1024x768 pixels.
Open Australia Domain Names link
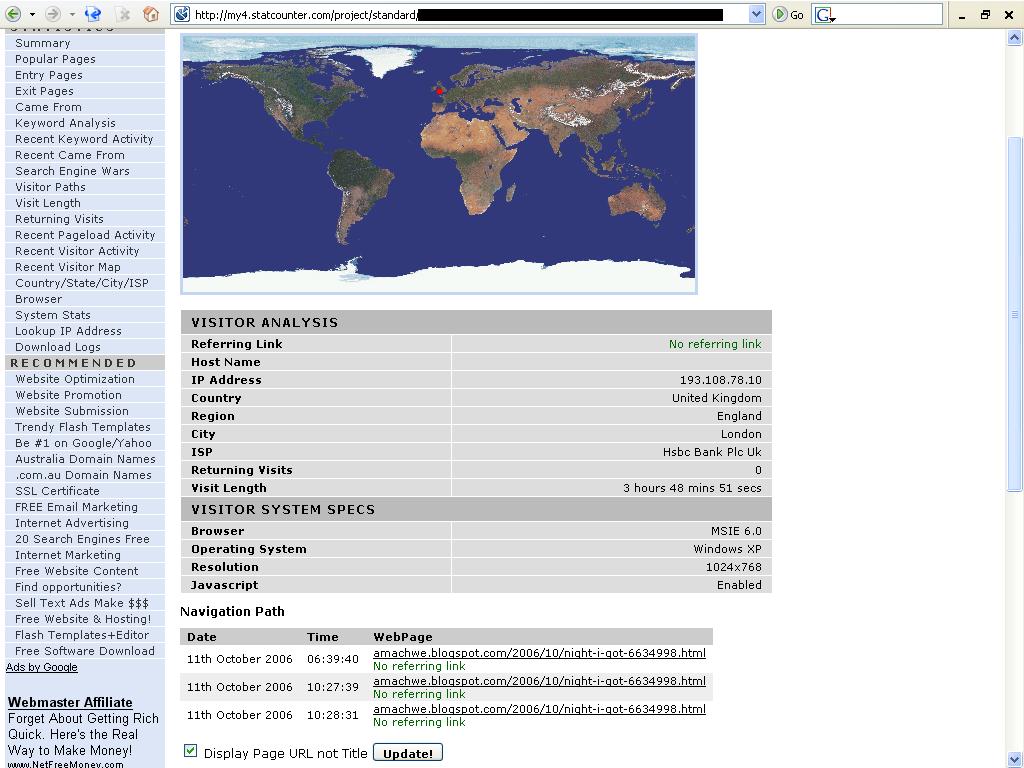point(86,459)
